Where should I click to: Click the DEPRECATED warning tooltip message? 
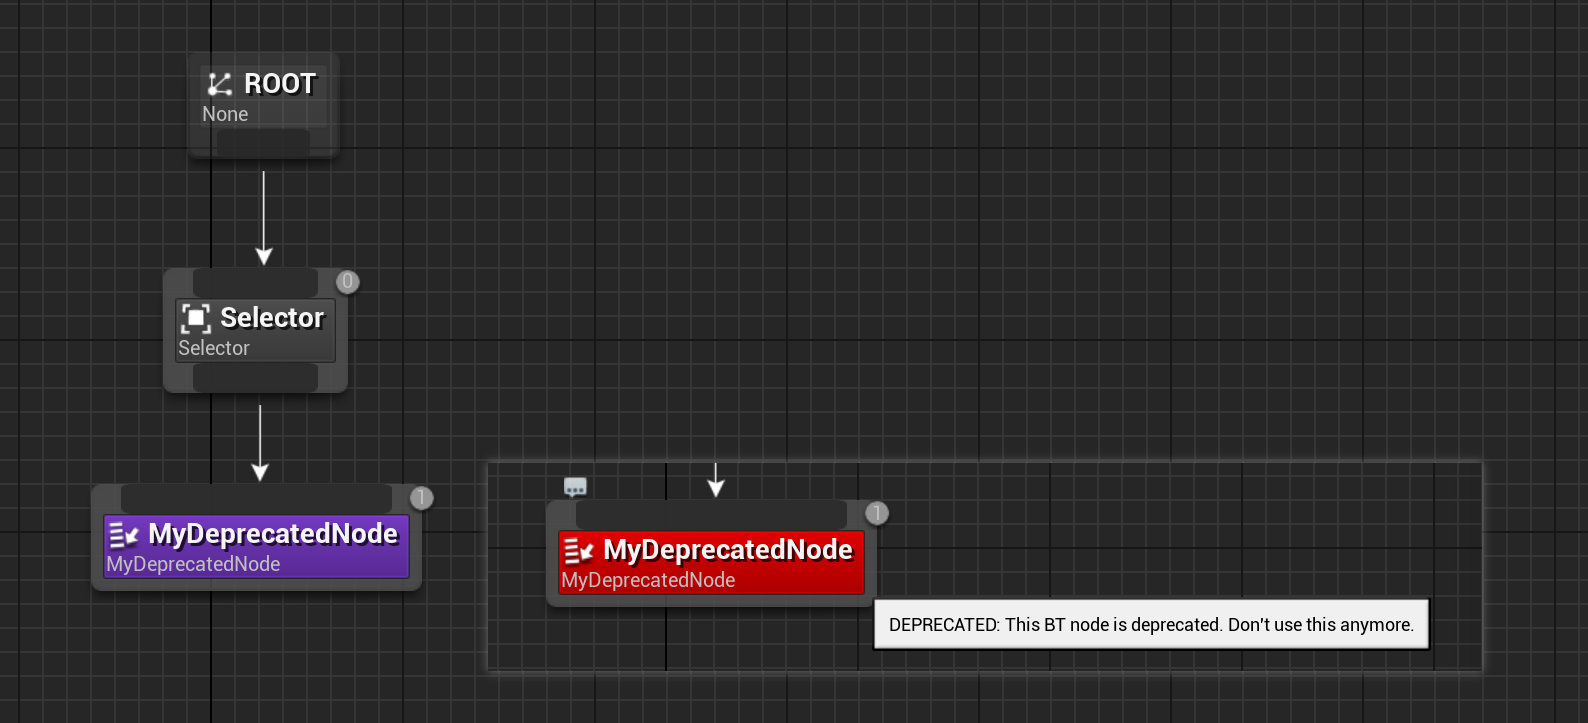tap(1151, 625)
